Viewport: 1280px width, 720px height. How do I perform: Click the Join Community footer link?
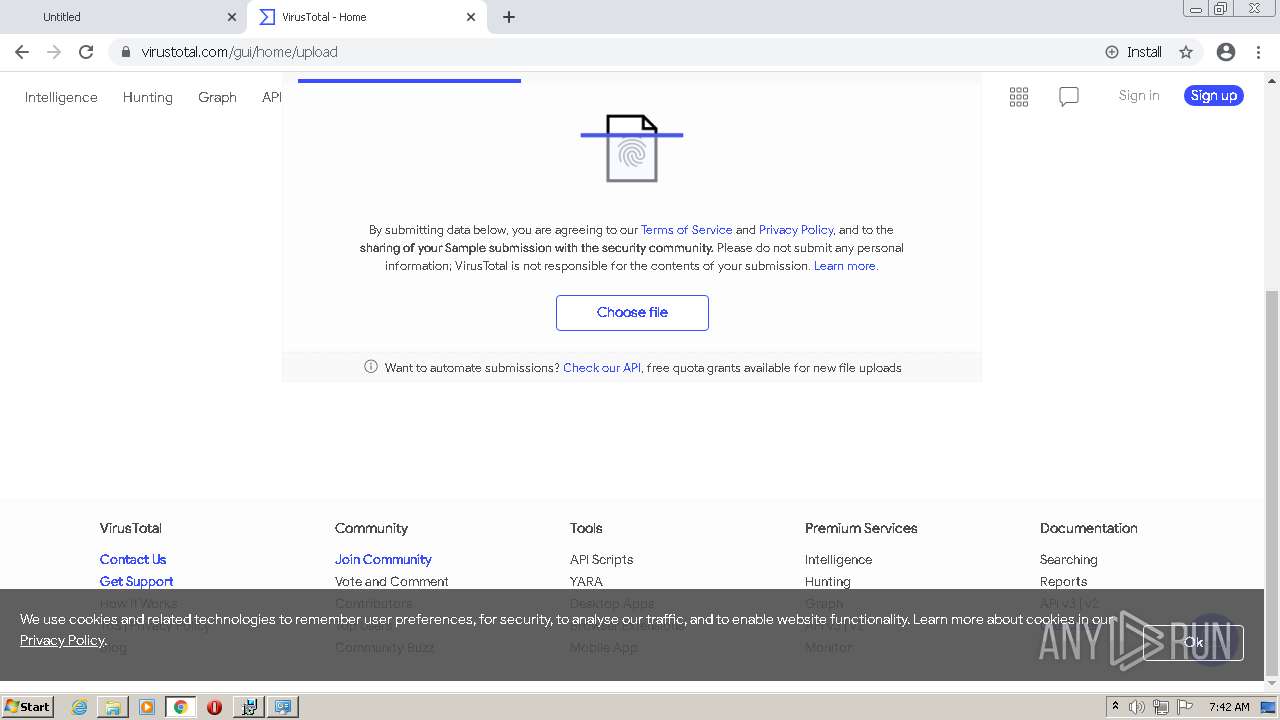coord(383,559)
